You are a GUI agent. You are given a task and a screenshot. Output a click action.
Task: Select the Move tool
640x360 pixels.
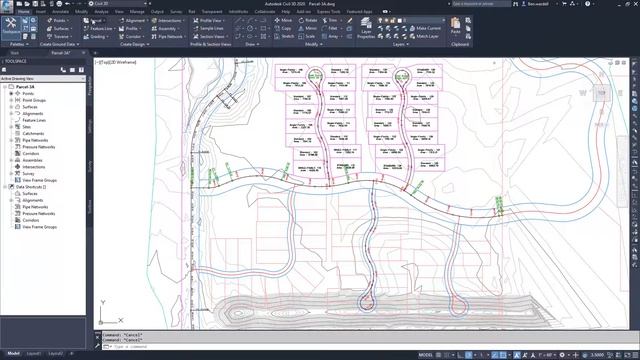[283, 20]
